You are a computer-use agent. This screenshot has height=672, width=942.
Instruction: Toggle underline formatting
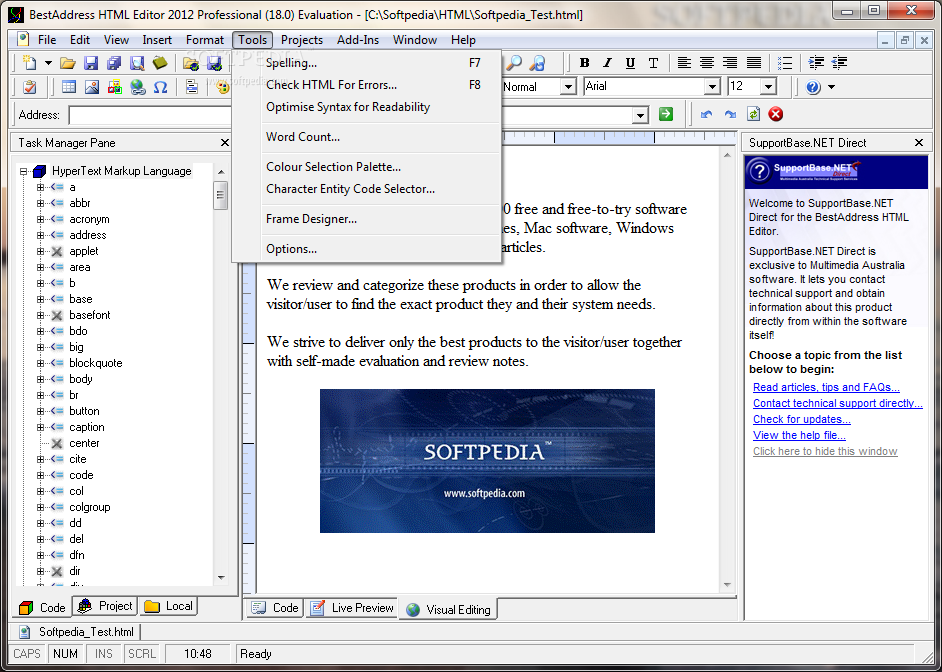(630, 62)
